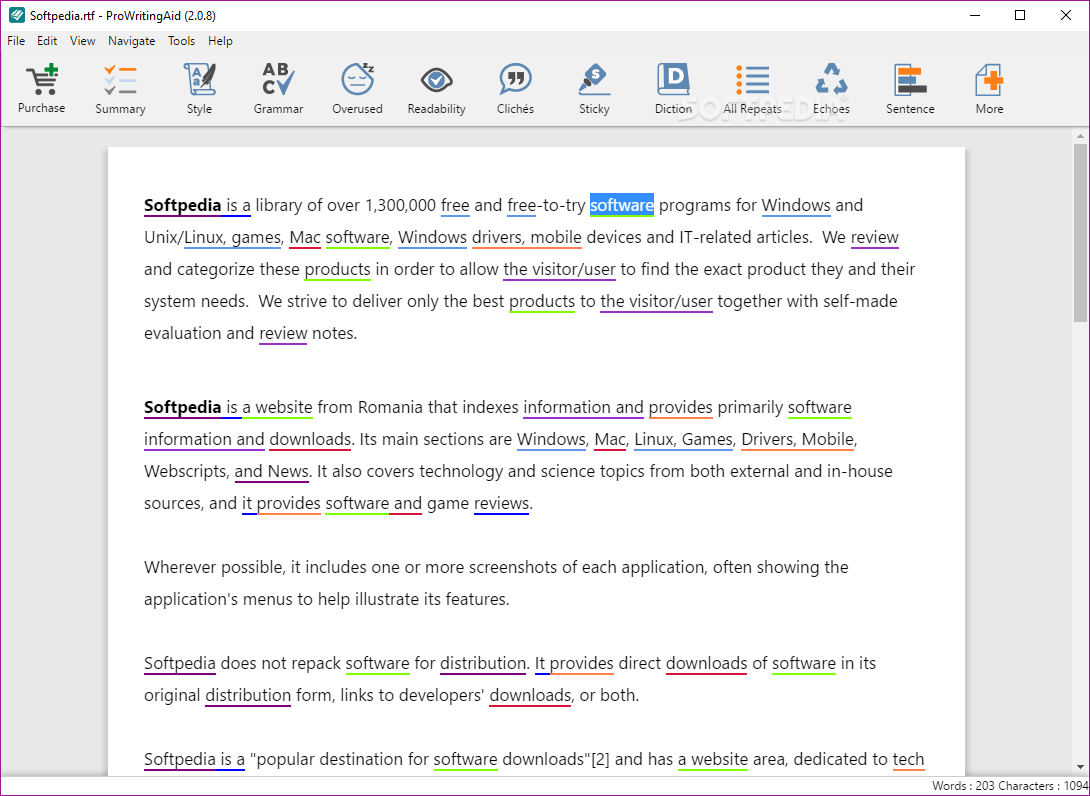
Task: Click the vertical scrollbar thumb
Action: [1080, 233]
